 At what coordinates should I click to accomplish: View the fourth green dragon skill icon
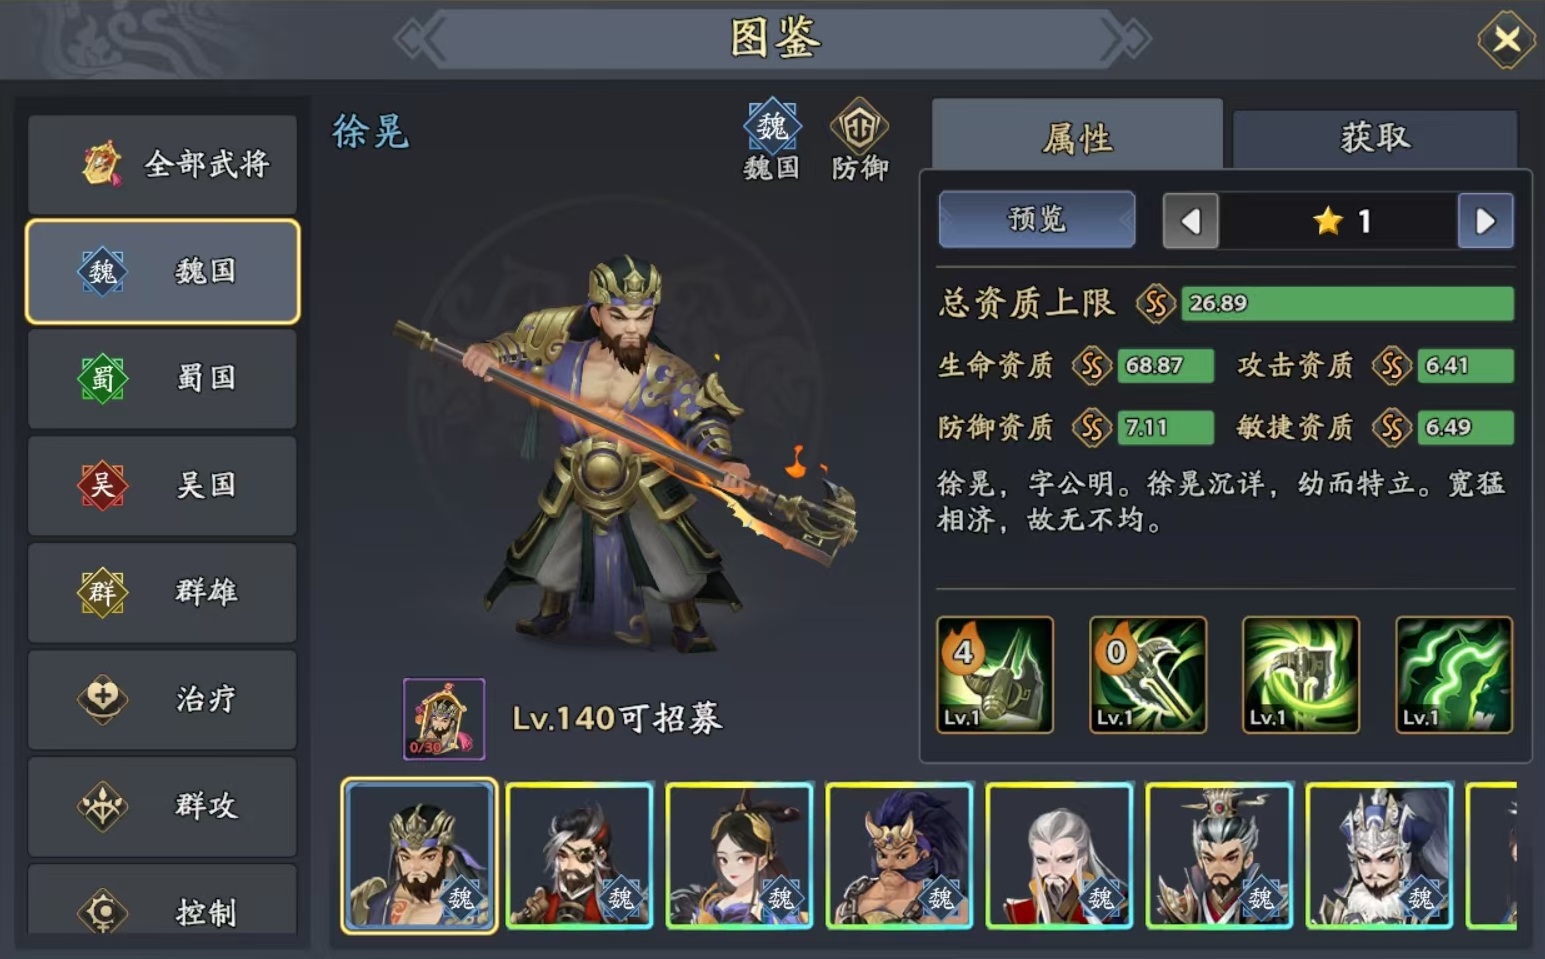1453,675
